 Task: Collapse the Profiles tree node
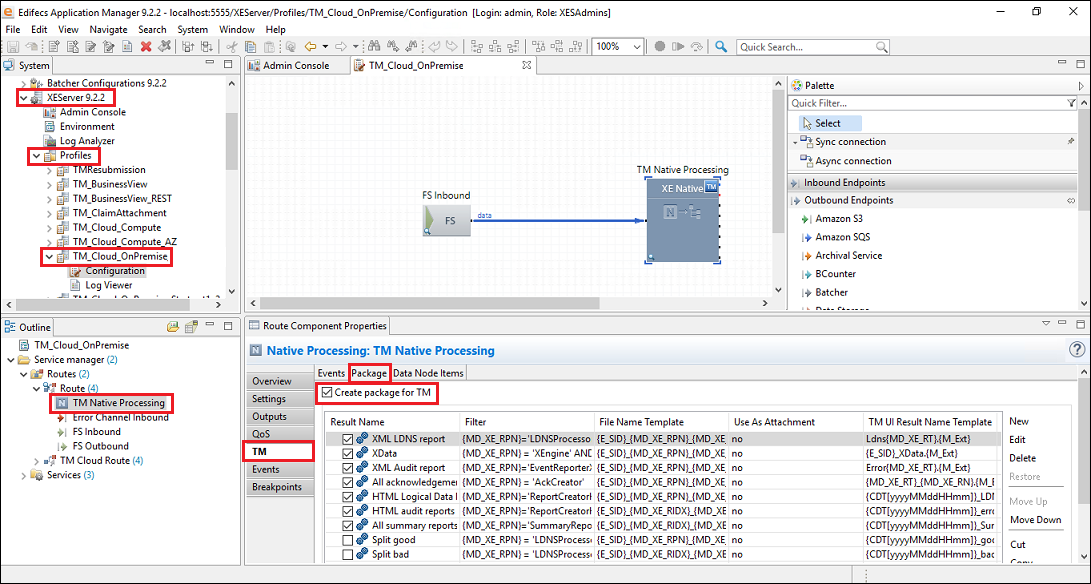click(x=36, y=156)
